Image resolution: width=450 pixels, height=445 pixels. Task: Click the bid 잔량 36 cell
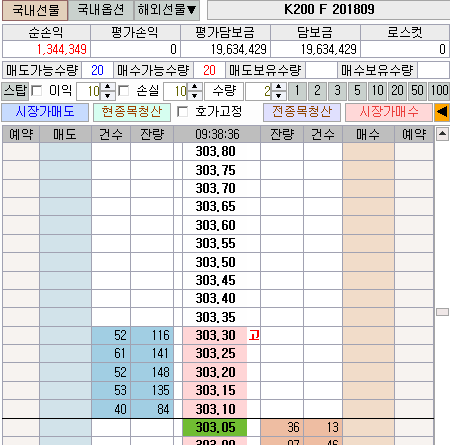pos(282,428)
